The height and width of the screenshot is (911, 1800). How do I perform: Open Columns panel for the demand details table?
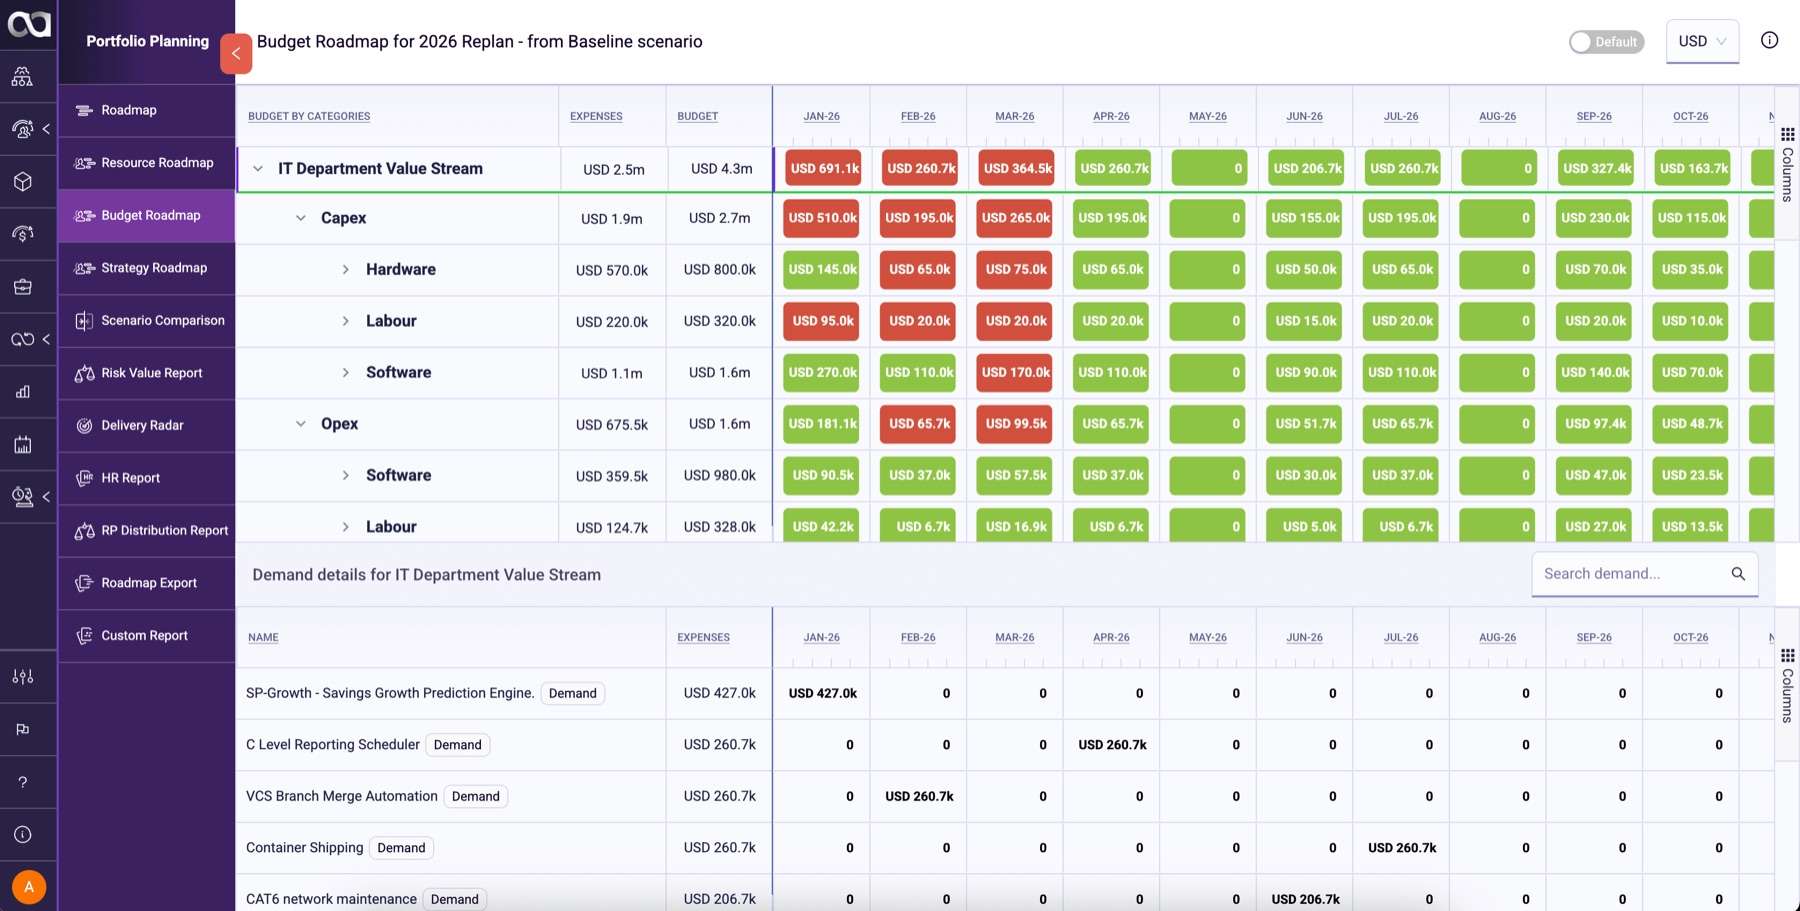[1787, 686]
